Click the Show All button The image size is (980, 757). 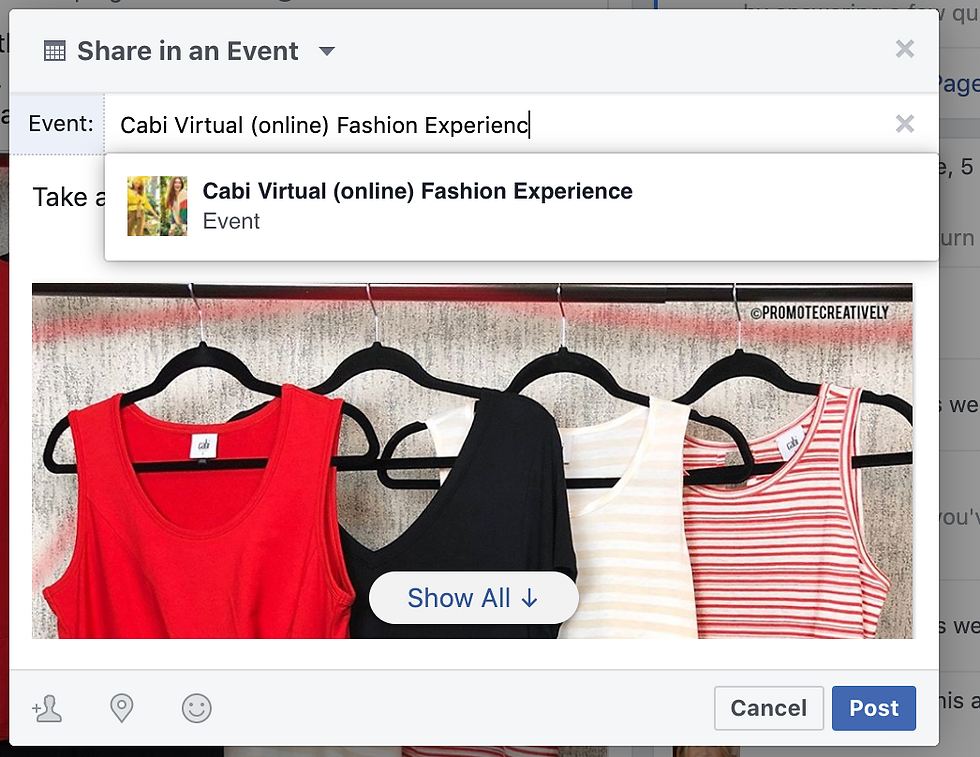coord(473,598)
